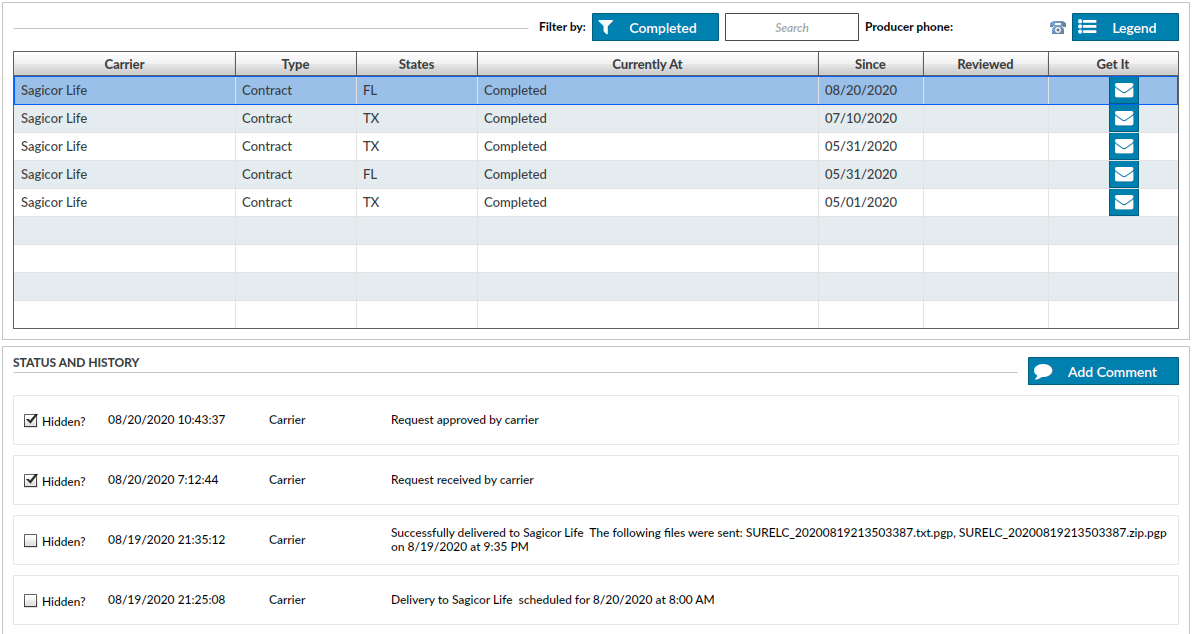
Task: Click the Get It column header
Action: [1113, 64]
